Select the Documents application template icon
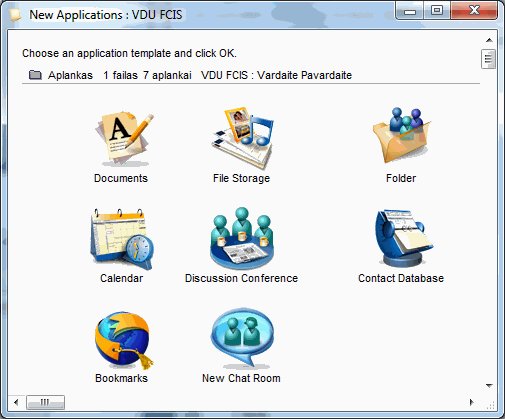This screenshot has height=419, width=505. [124, 139]
